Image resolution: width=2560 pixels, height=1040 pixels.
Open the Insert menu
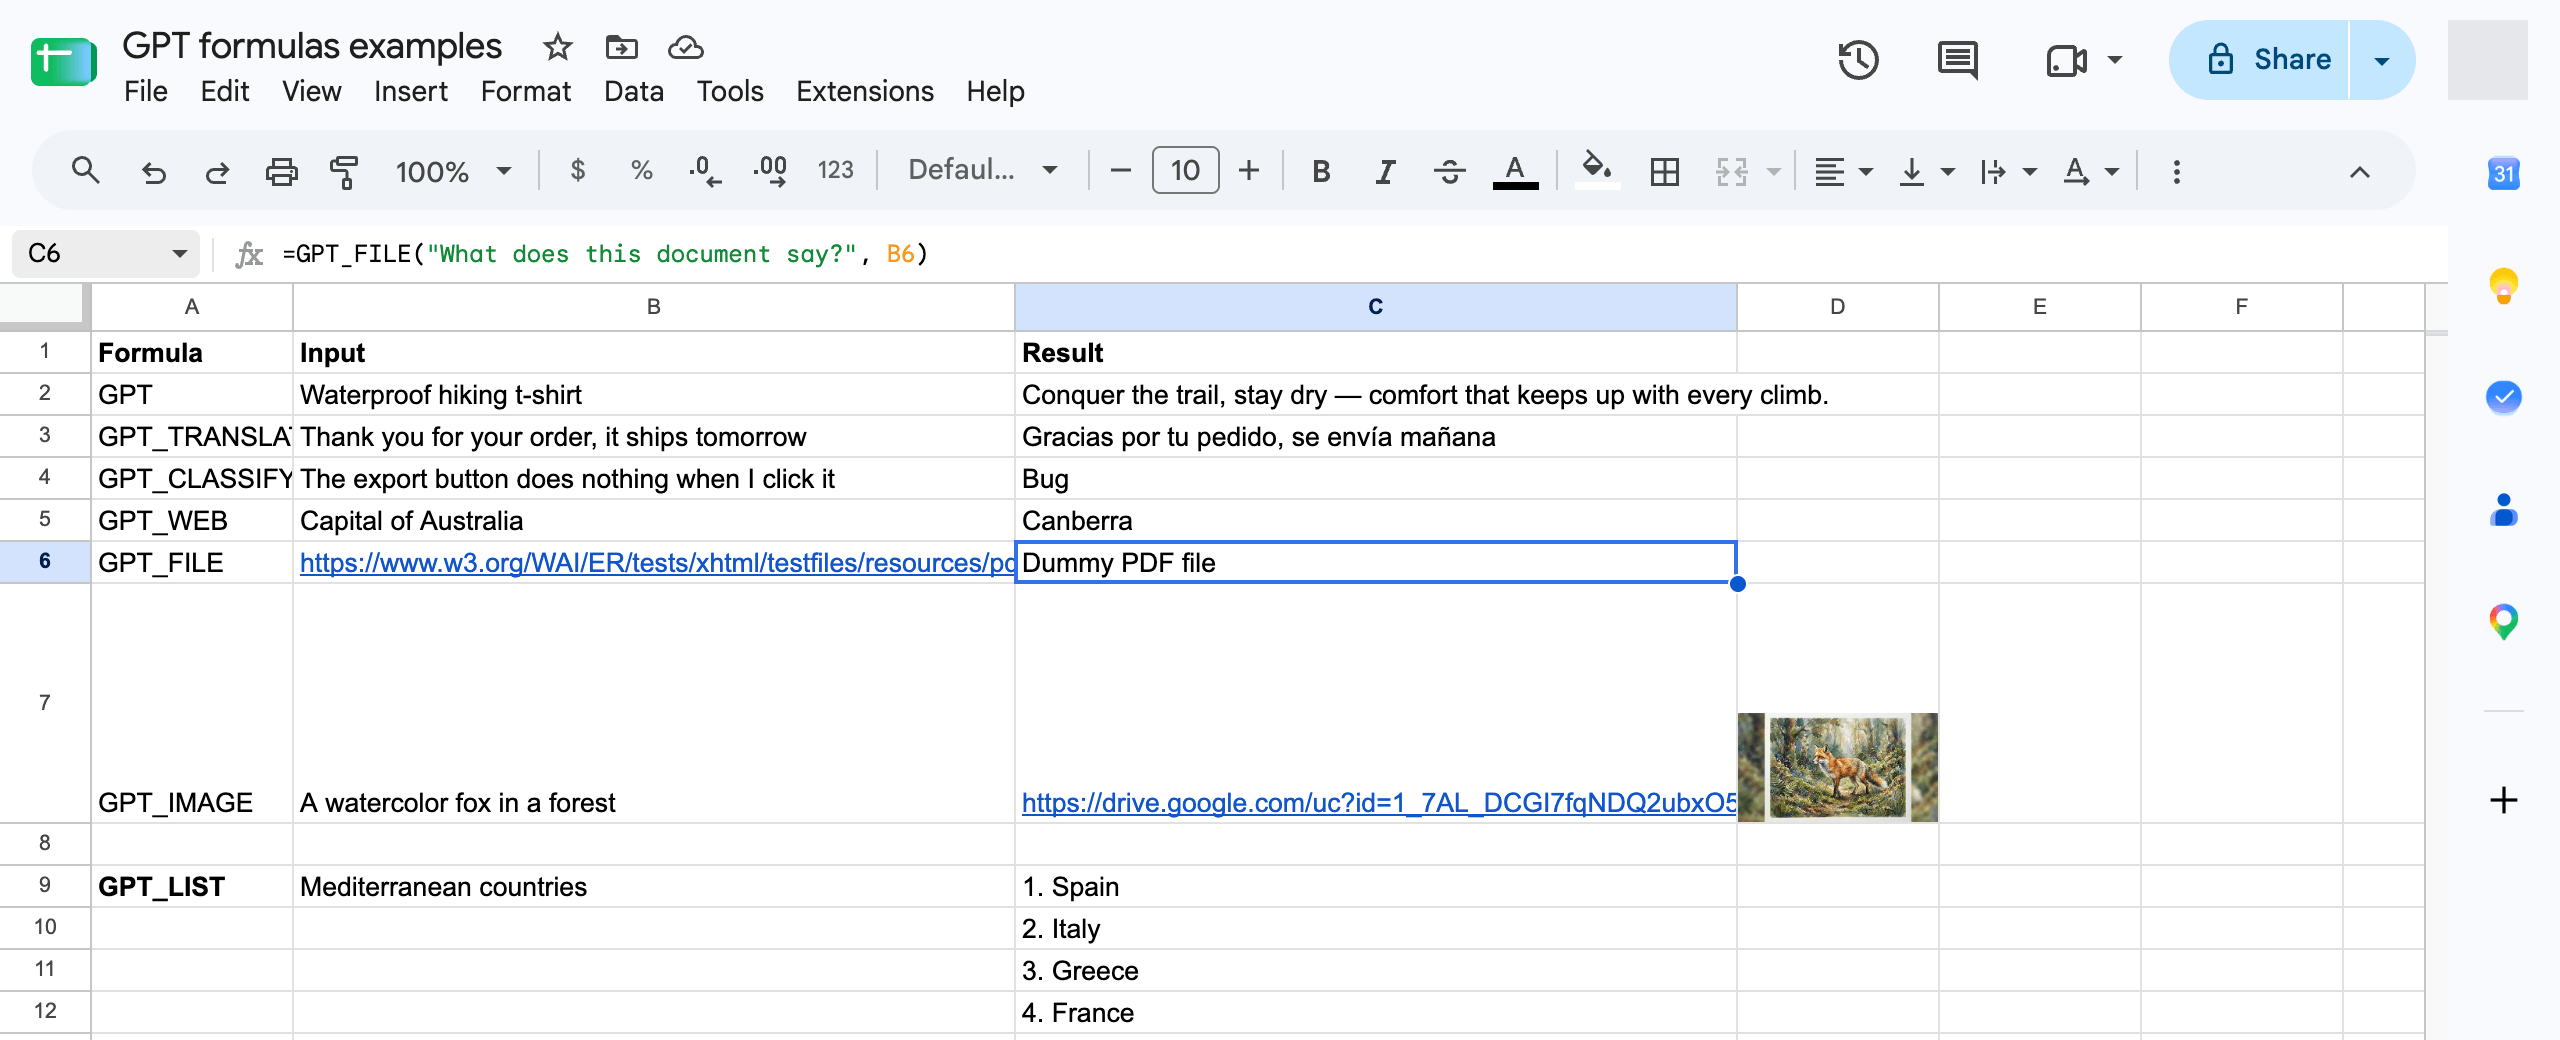coord(411,91)
